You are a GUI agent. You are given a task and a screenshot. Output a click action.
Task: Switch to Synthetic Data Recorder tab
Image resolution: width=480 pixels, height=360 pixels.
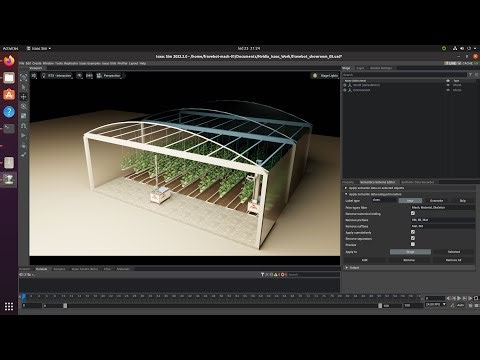click(x=417, y=182)
